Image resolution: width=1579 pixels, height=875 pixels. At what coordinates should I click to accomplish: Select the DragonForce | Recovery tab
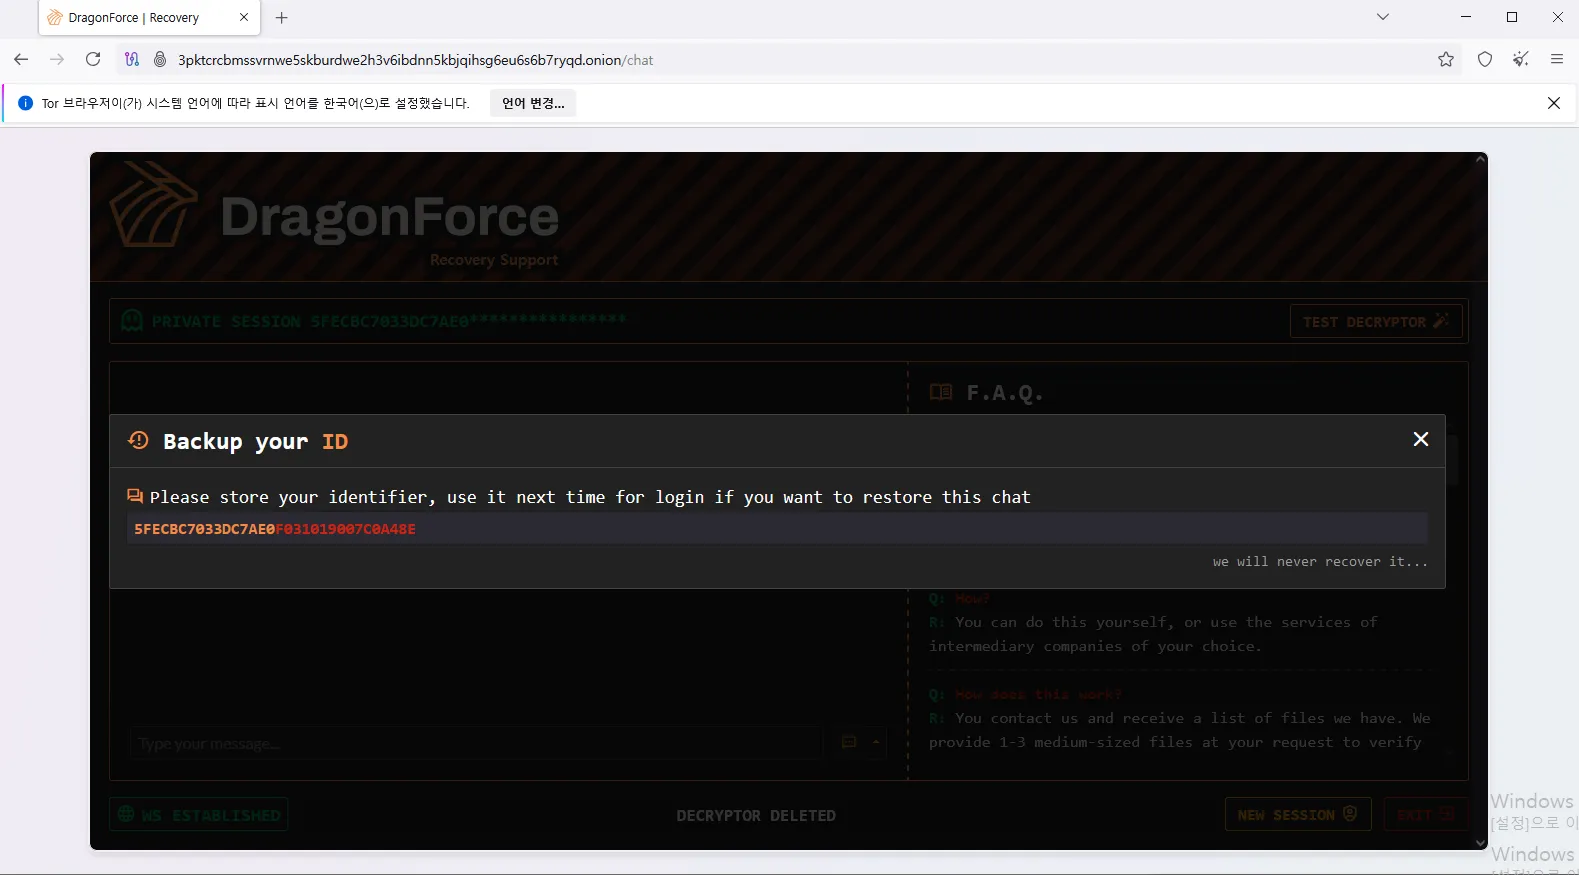click(149, 18)
